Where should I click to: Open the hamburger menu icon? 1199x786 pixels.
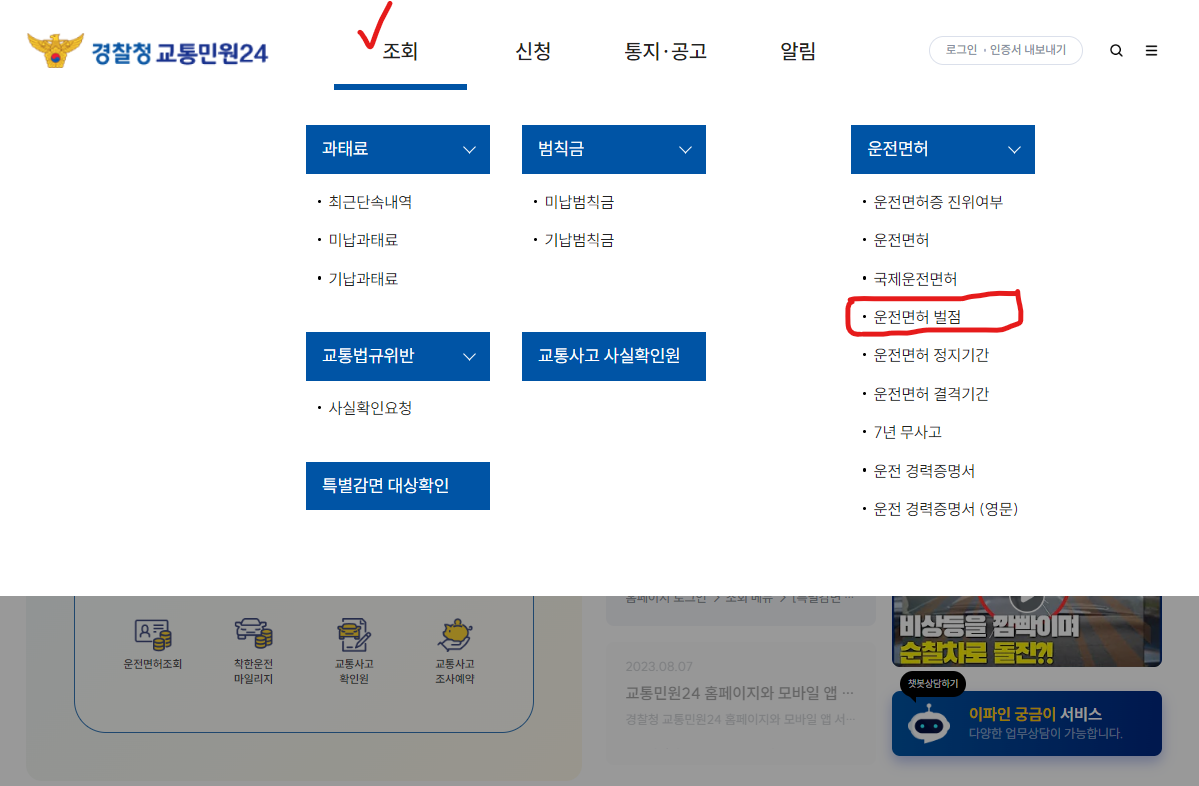tap(1151, 50)
